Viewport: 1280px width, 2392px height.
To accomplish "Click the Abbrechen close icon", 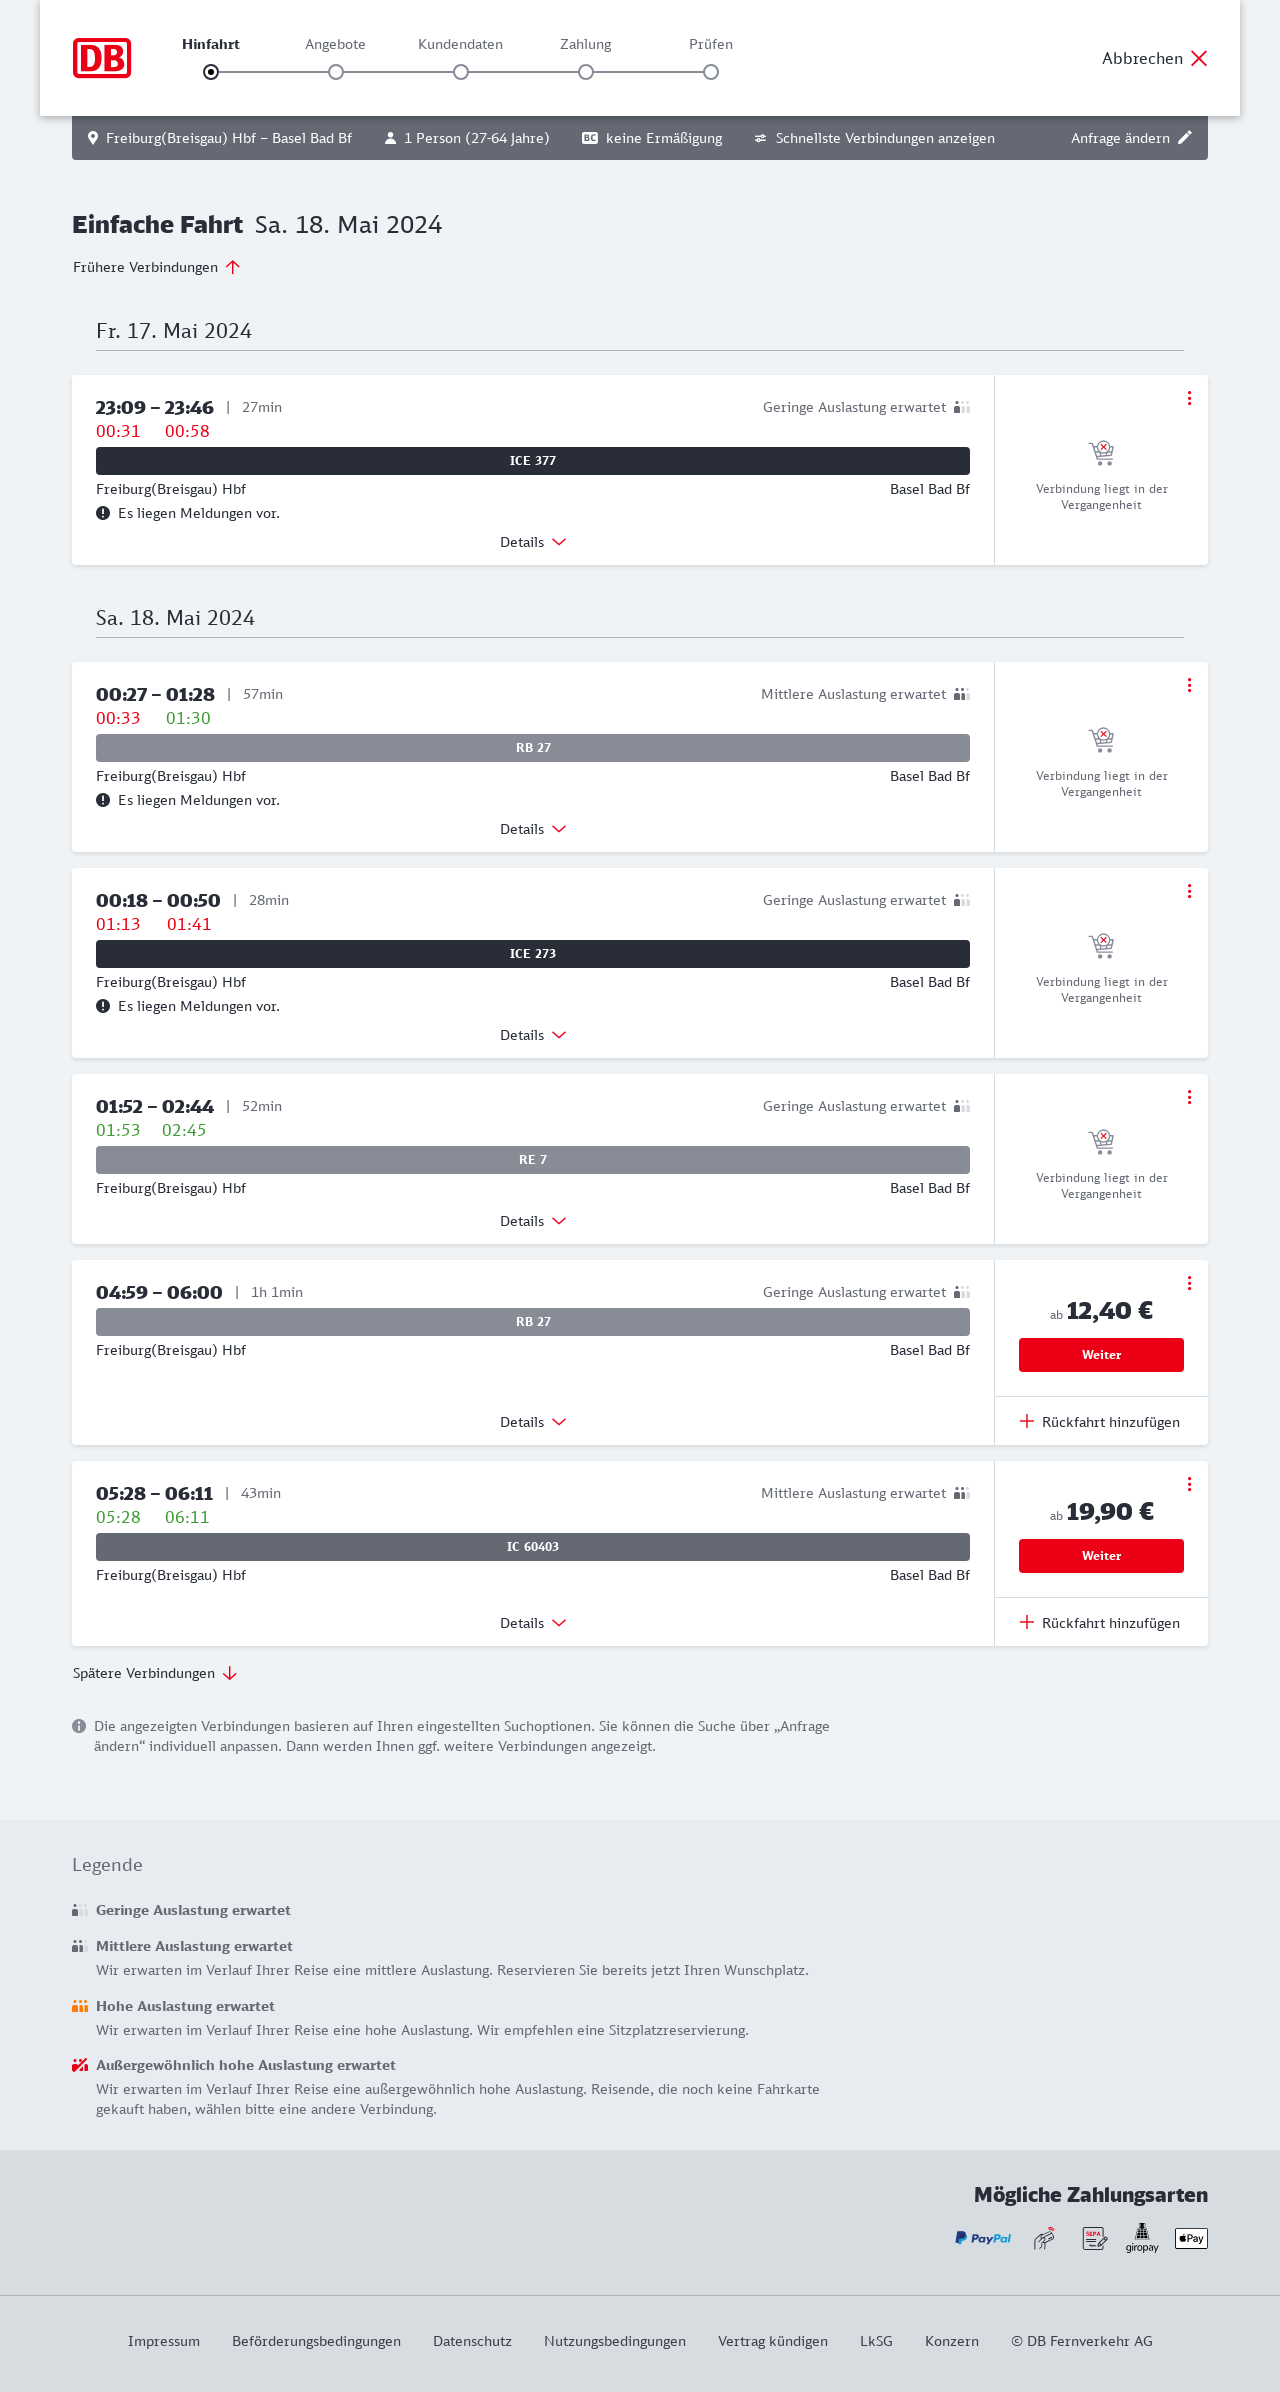I will click(x=1199, y=58).
